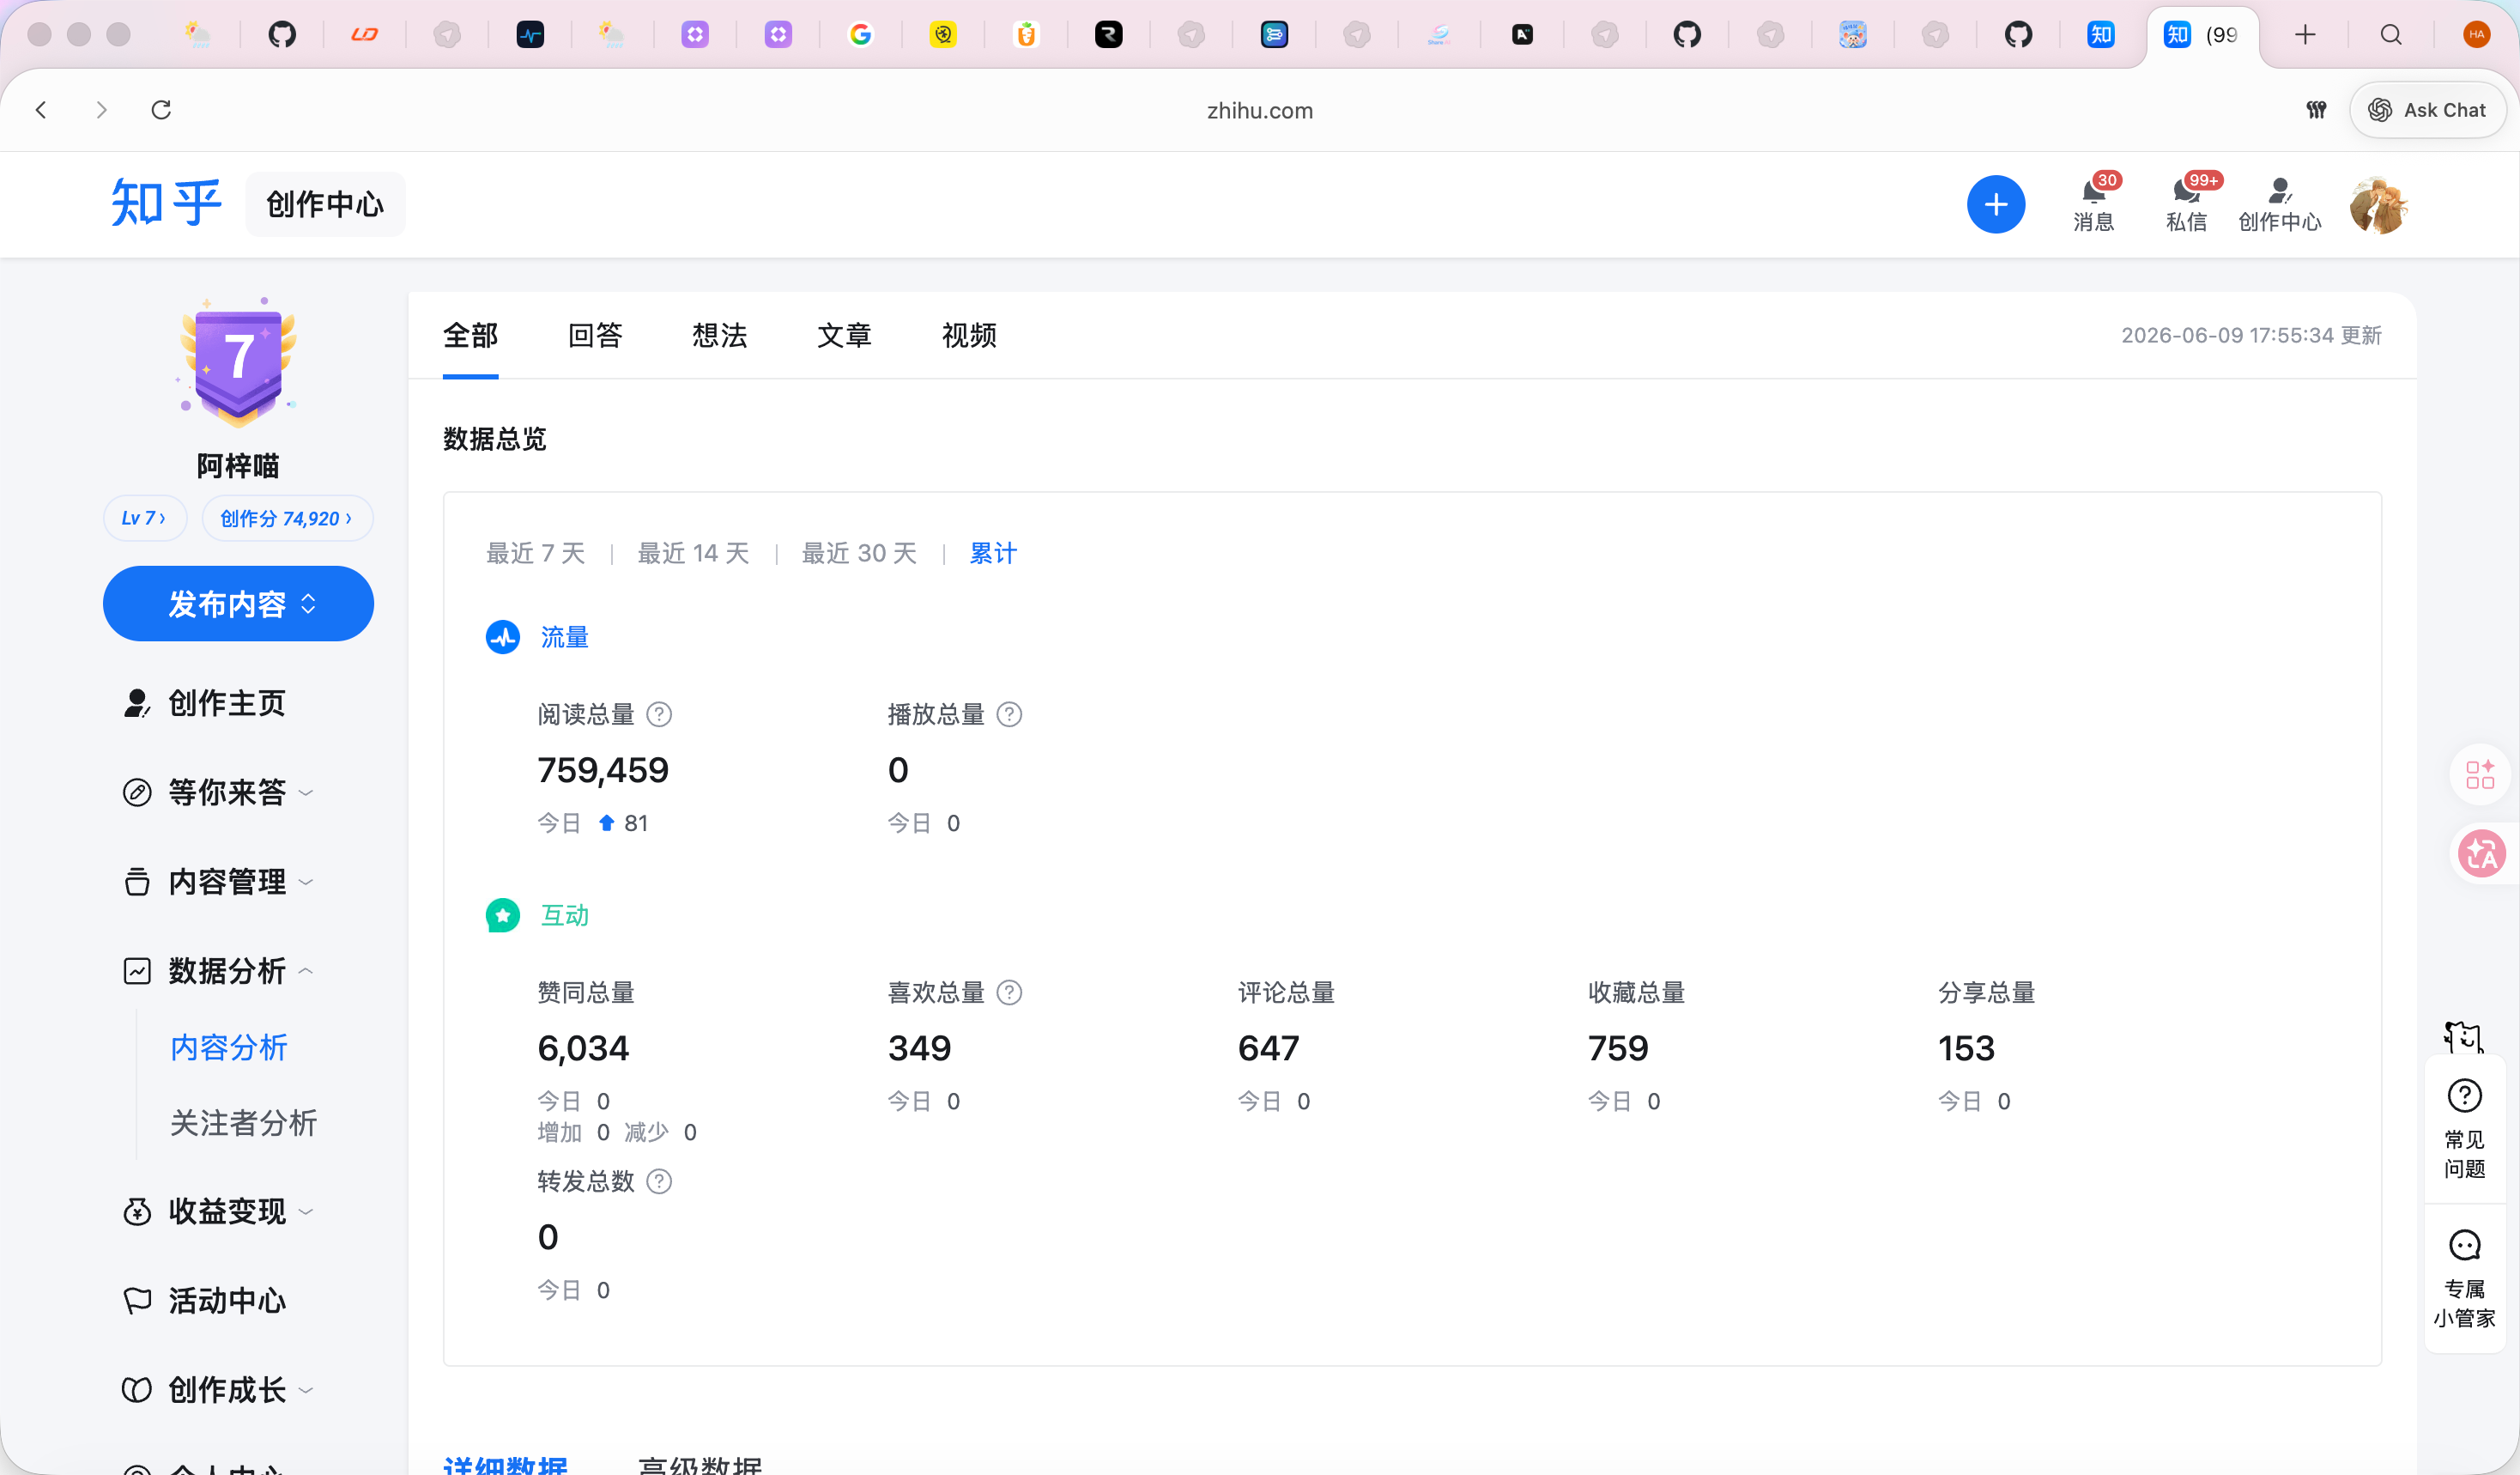The height and width of the screenshot is (1475, 2520).
Task: Click the browser back arrow
Action: pos(41,110)
